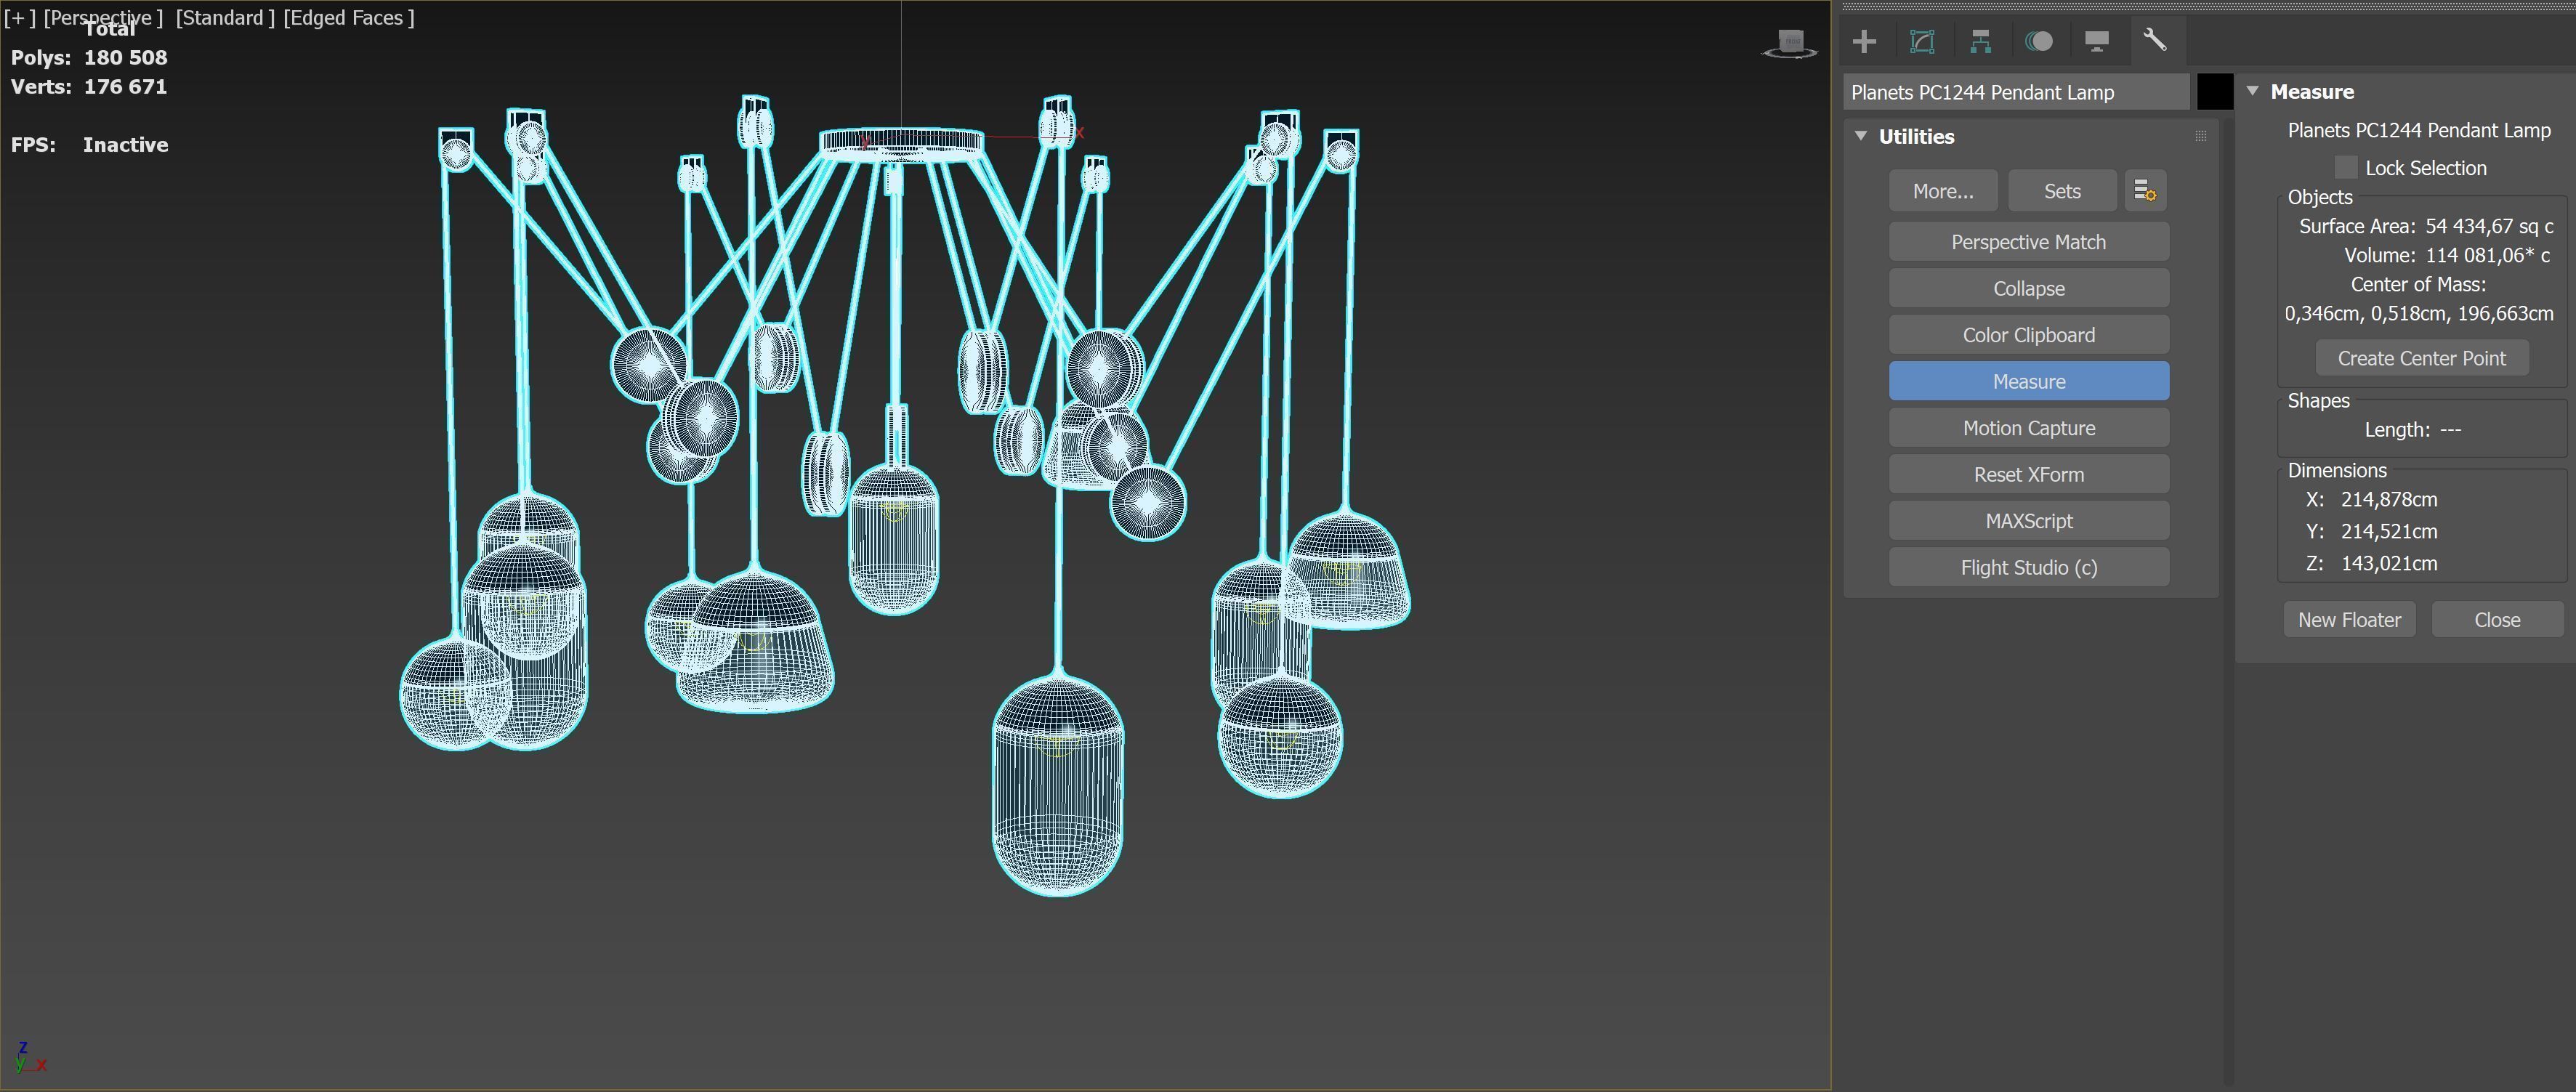Click the More... utilities button
The image size is (2576, 1092).
(x=1943, y=190)
